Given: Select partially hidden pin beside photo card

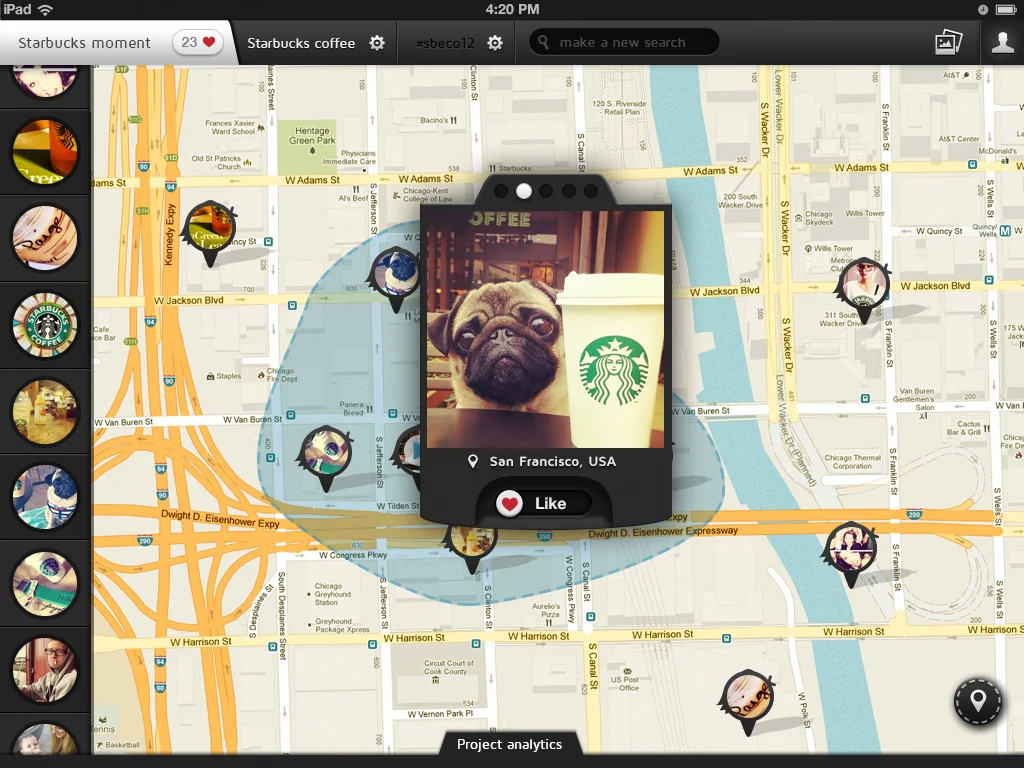Looking at the screenshot, I should pos(408,452).
